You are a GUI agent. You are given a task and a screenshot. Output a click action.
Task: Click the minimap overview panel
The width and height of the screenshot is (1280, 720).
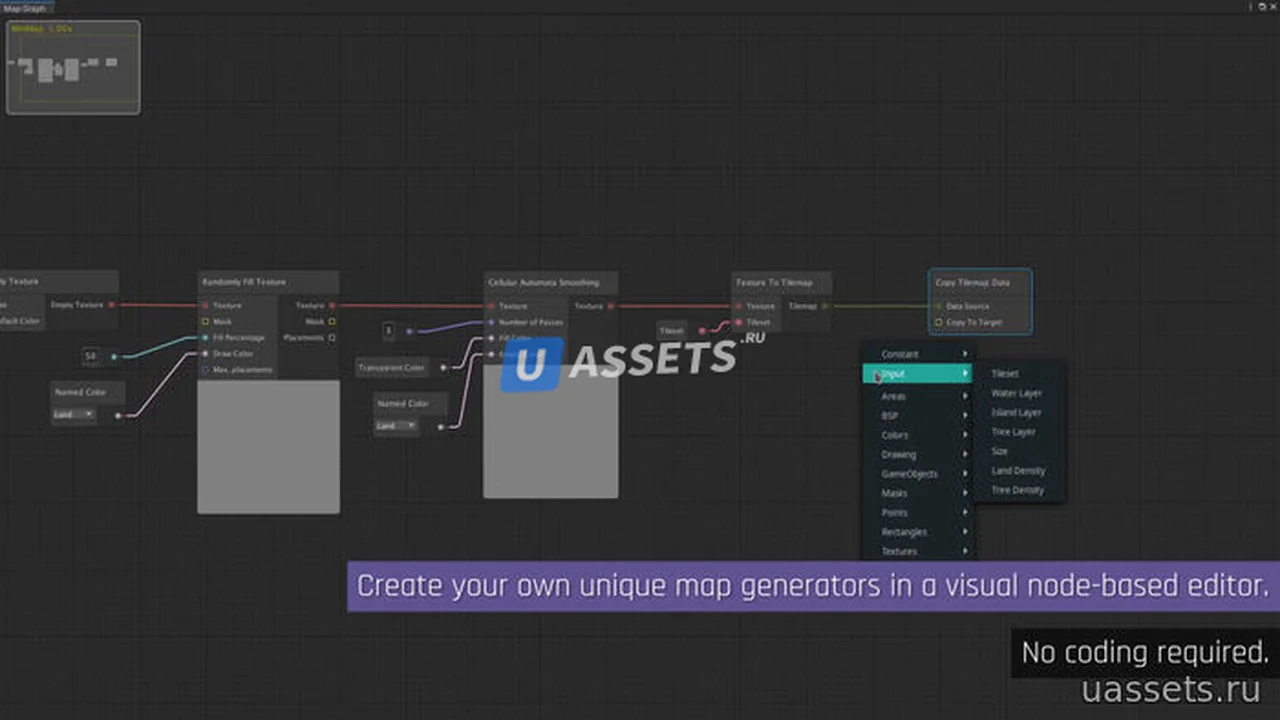coord(73,67)
